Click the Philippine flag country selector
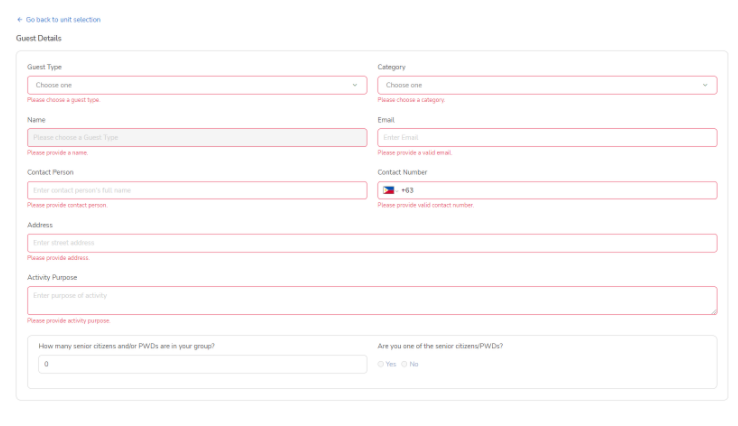The height and width of the screenshot is (426, 738). (x=388, y=190)
